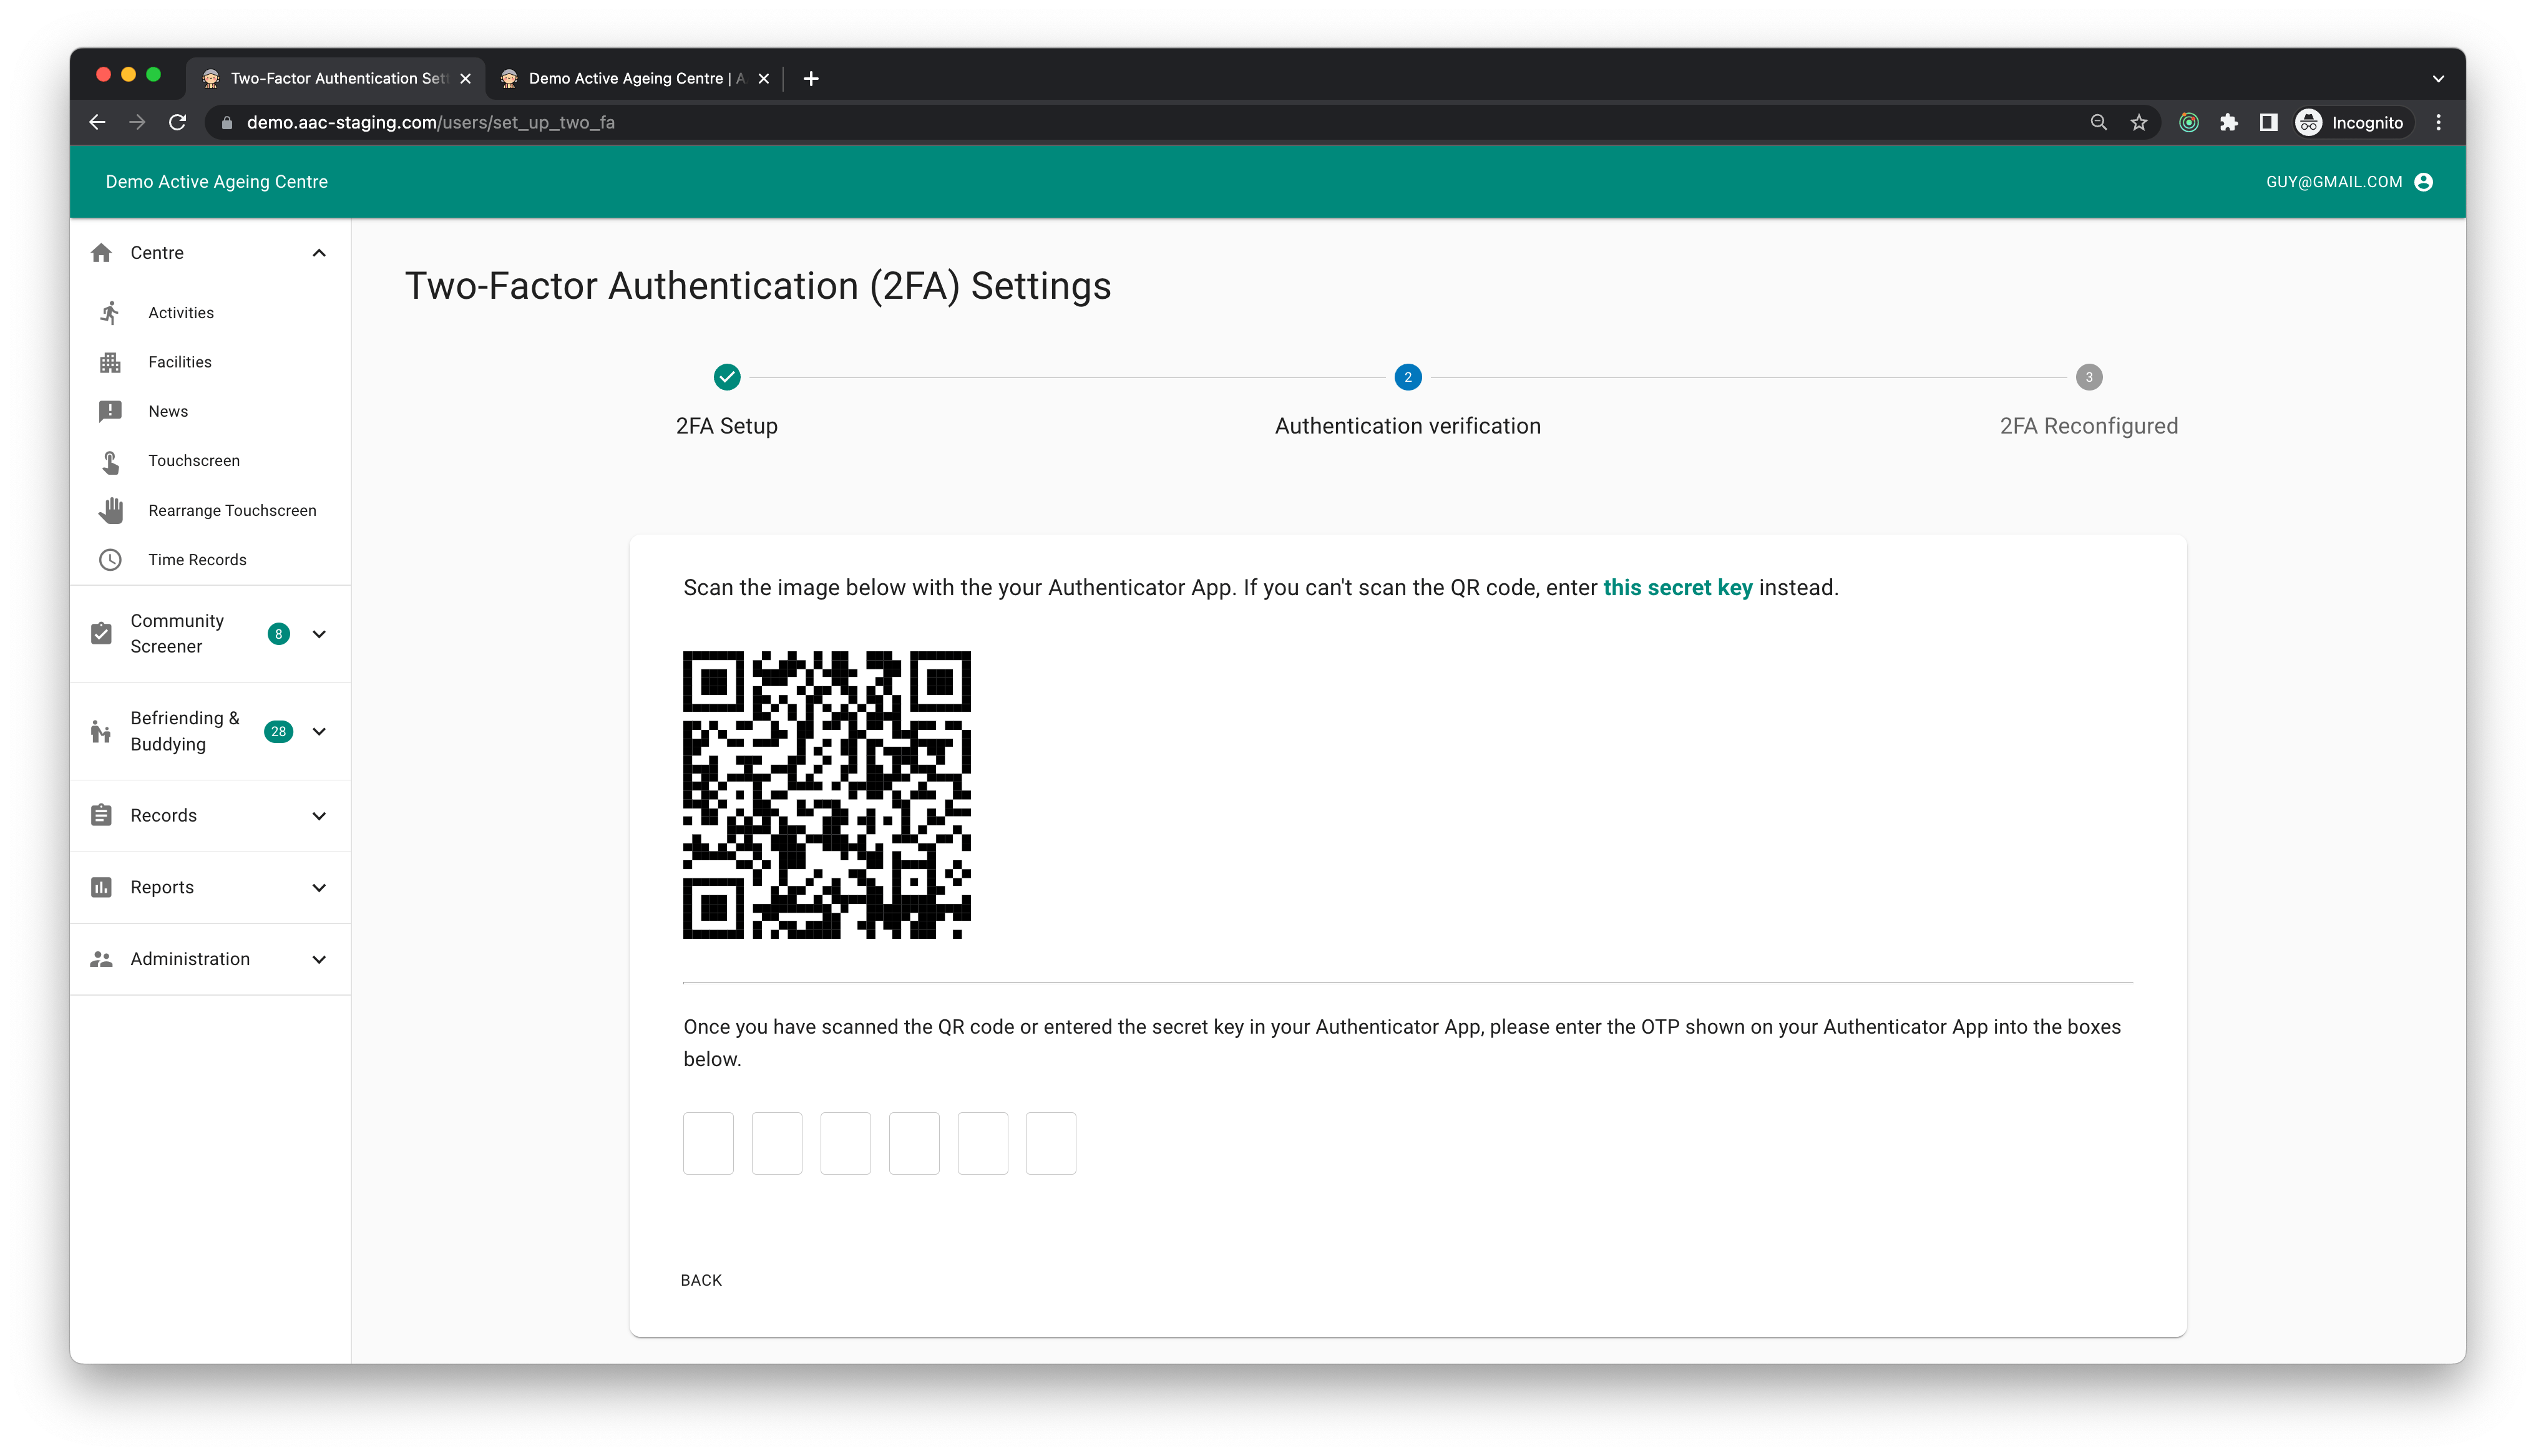Click the step 3 circle marker
Image resolution: width=2536 pixels, height=1456 pixels.
2088,377
